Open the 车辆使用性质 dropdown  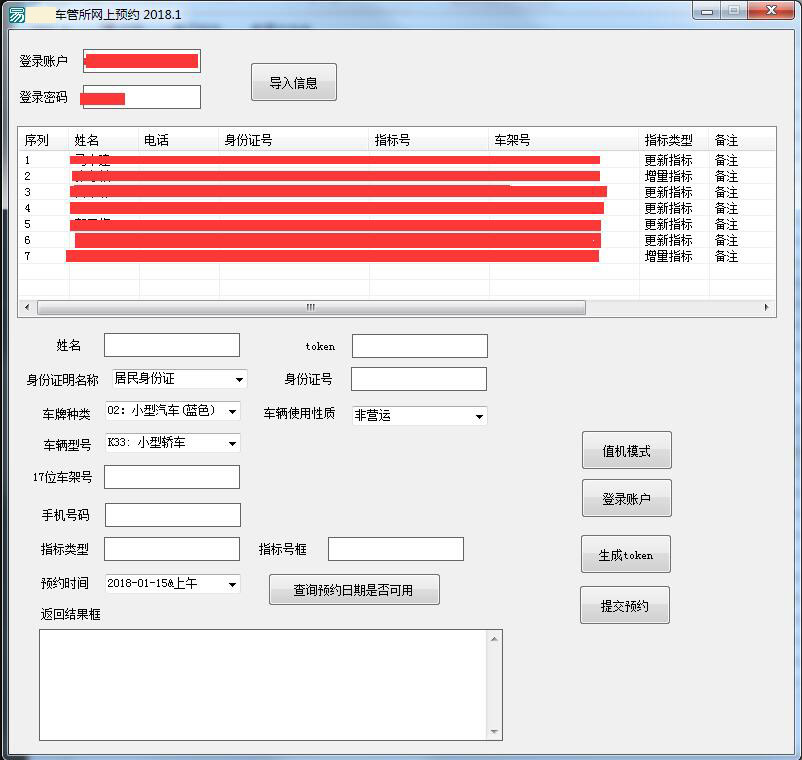point(479,416)
